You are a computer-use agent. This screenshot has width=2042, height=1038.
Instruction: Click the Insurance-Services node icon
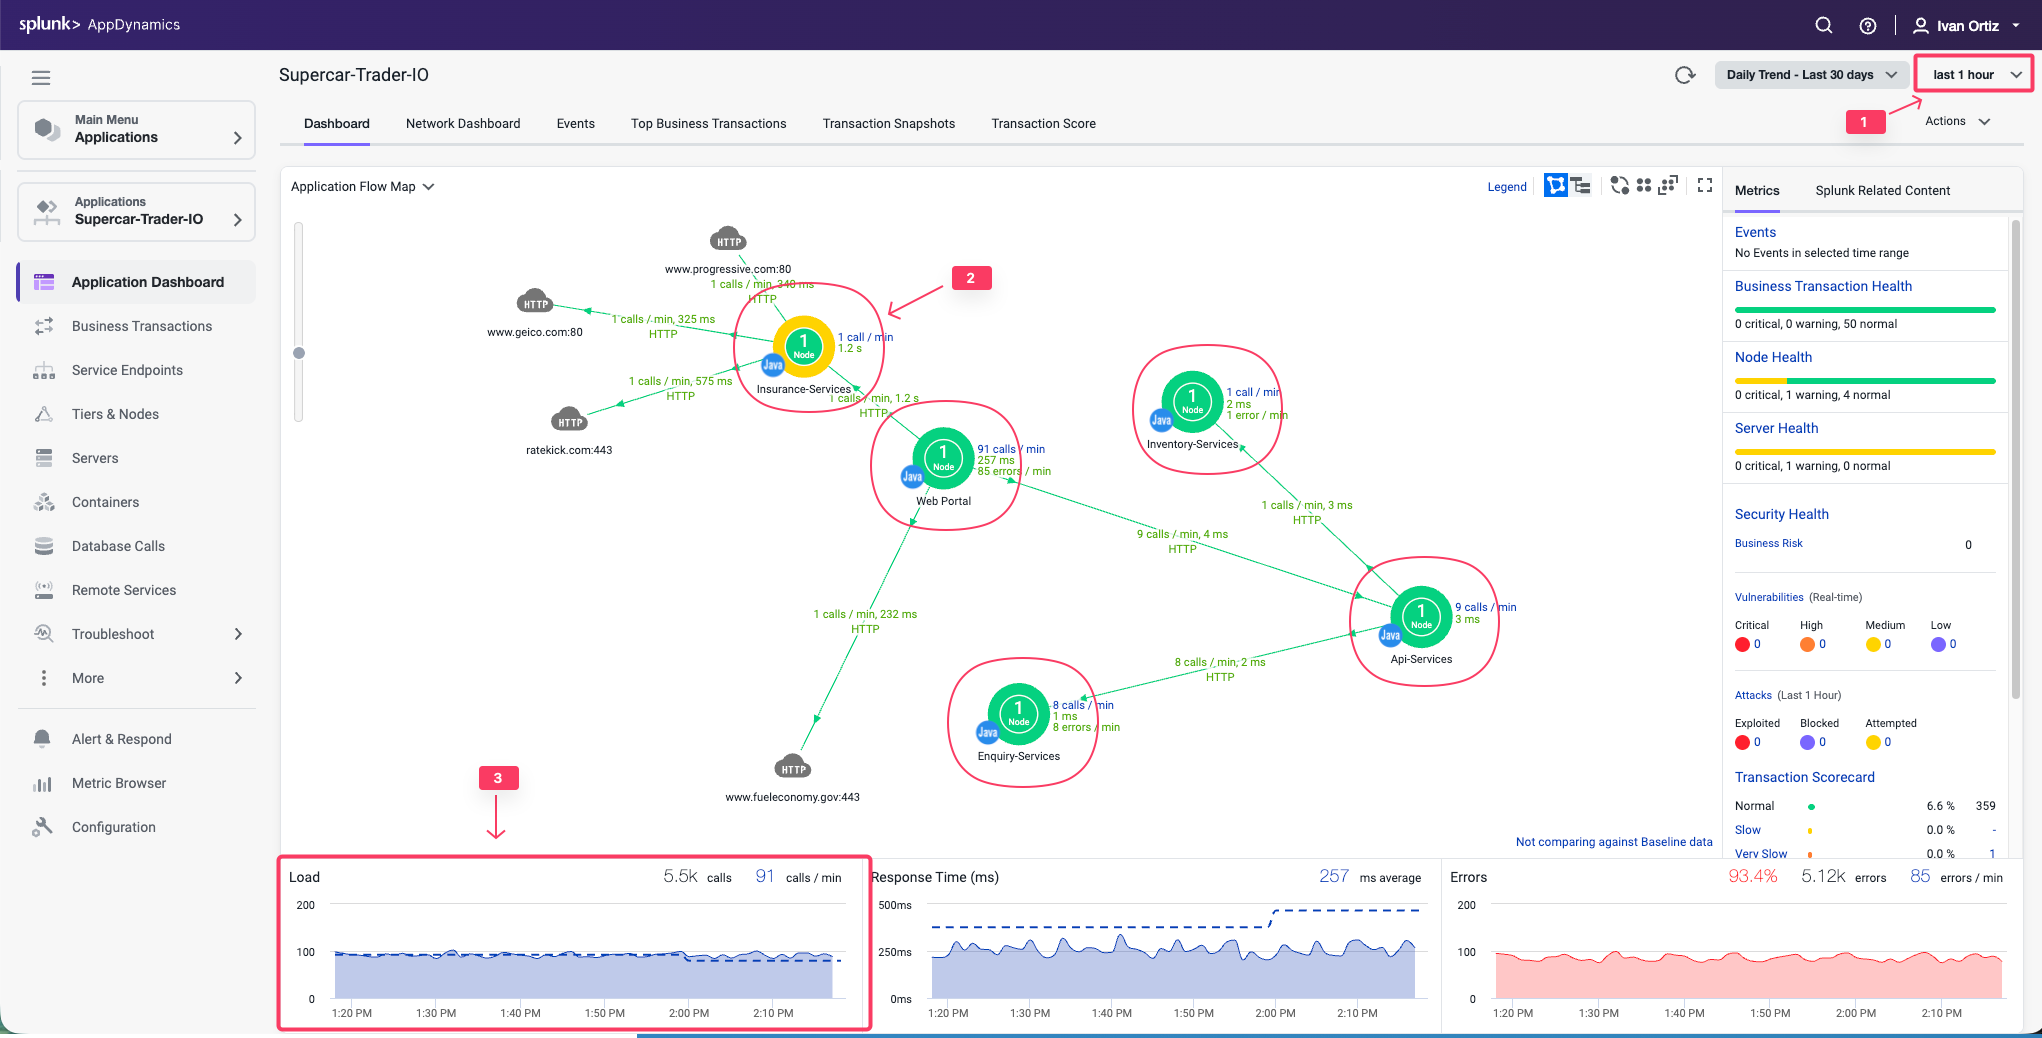(x=803, y=346)
